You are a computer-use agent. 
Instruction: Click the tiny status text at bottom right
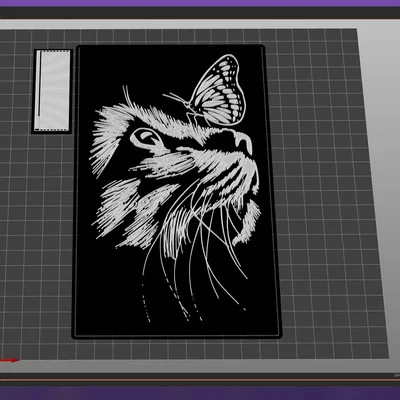[396, 376]
